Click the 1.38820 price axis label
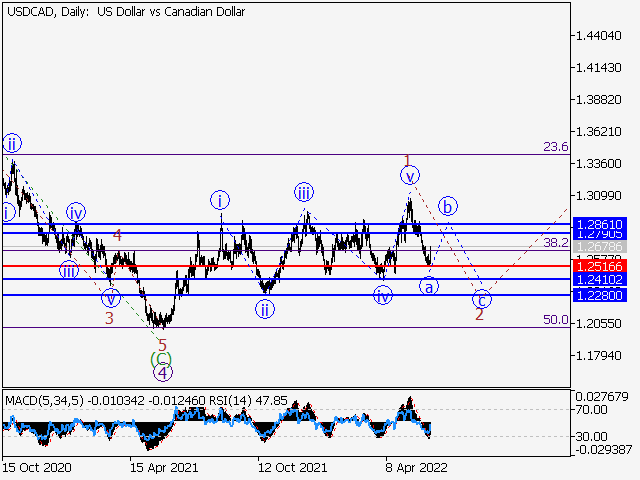 [598, 100]
